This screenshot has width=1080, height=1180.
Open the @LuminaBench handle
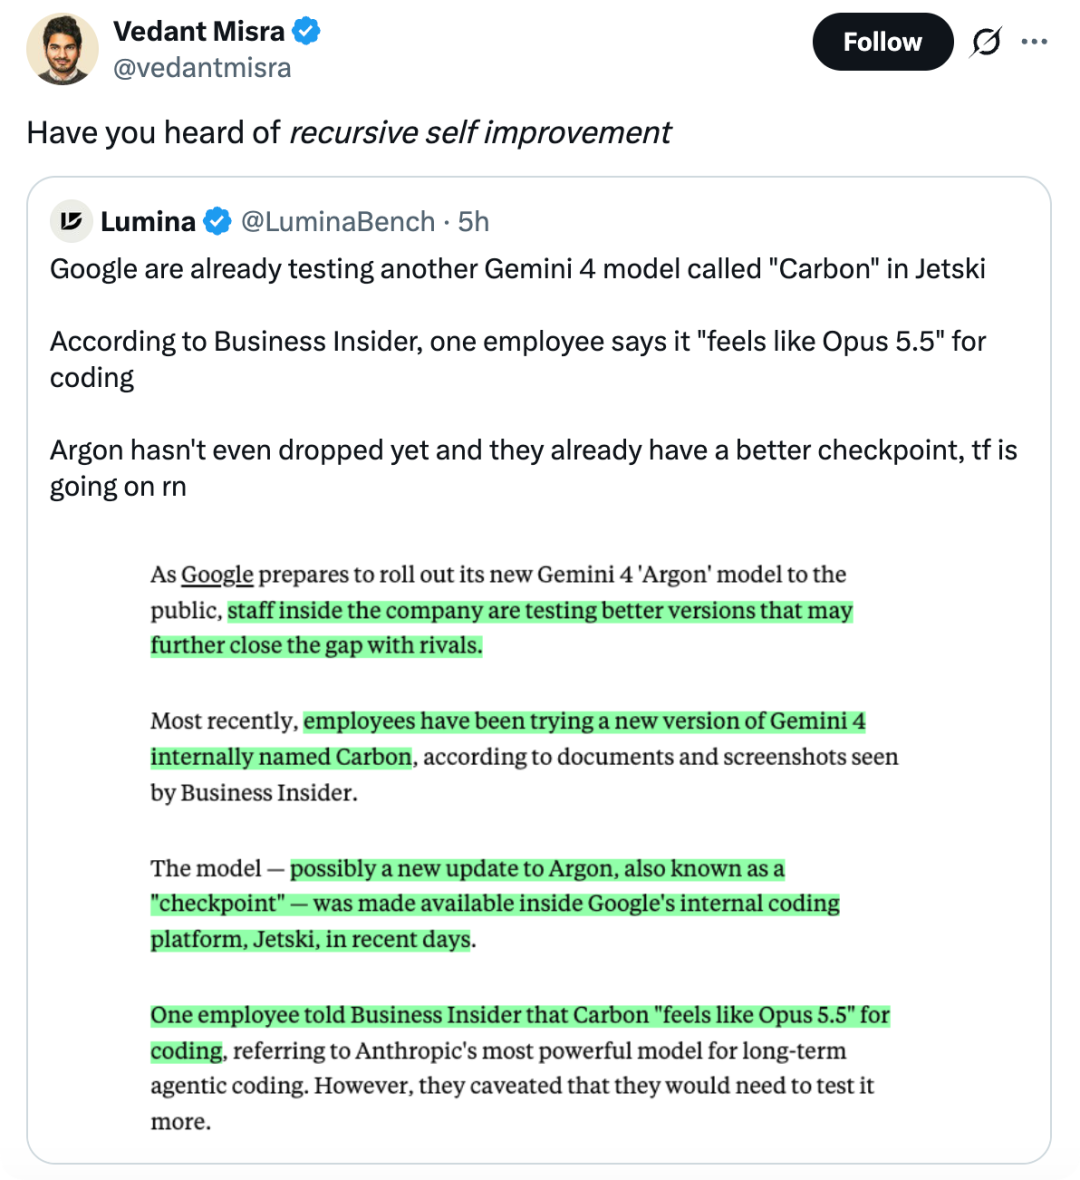coord(338,222)
